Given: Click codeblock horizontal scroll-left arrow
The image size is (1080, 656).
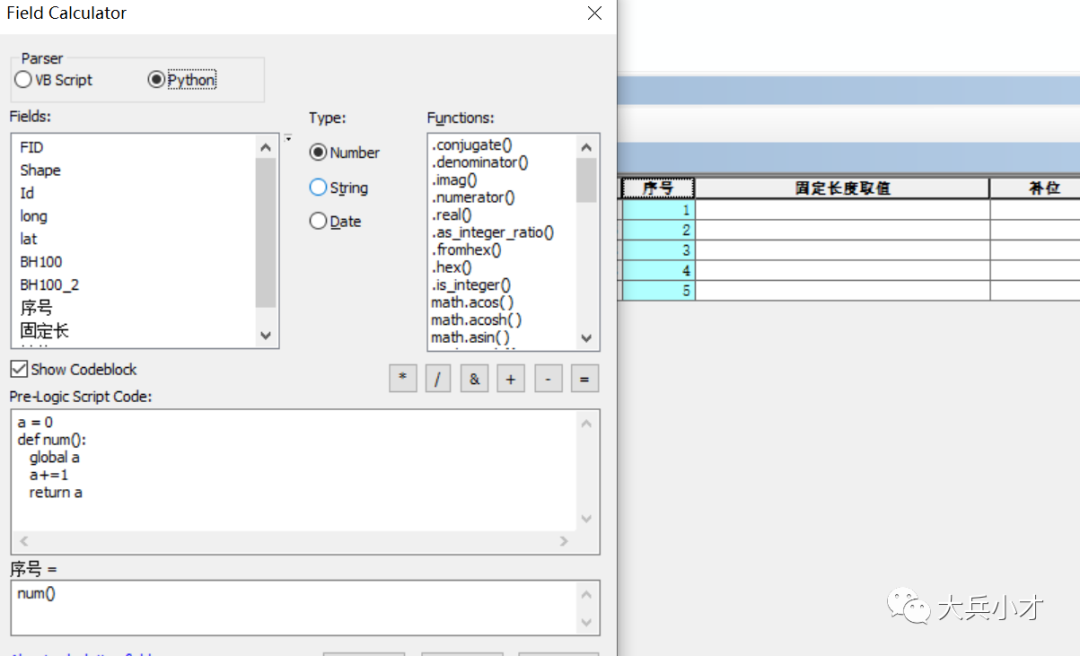Looking at the screenshot, I should 24,542.
